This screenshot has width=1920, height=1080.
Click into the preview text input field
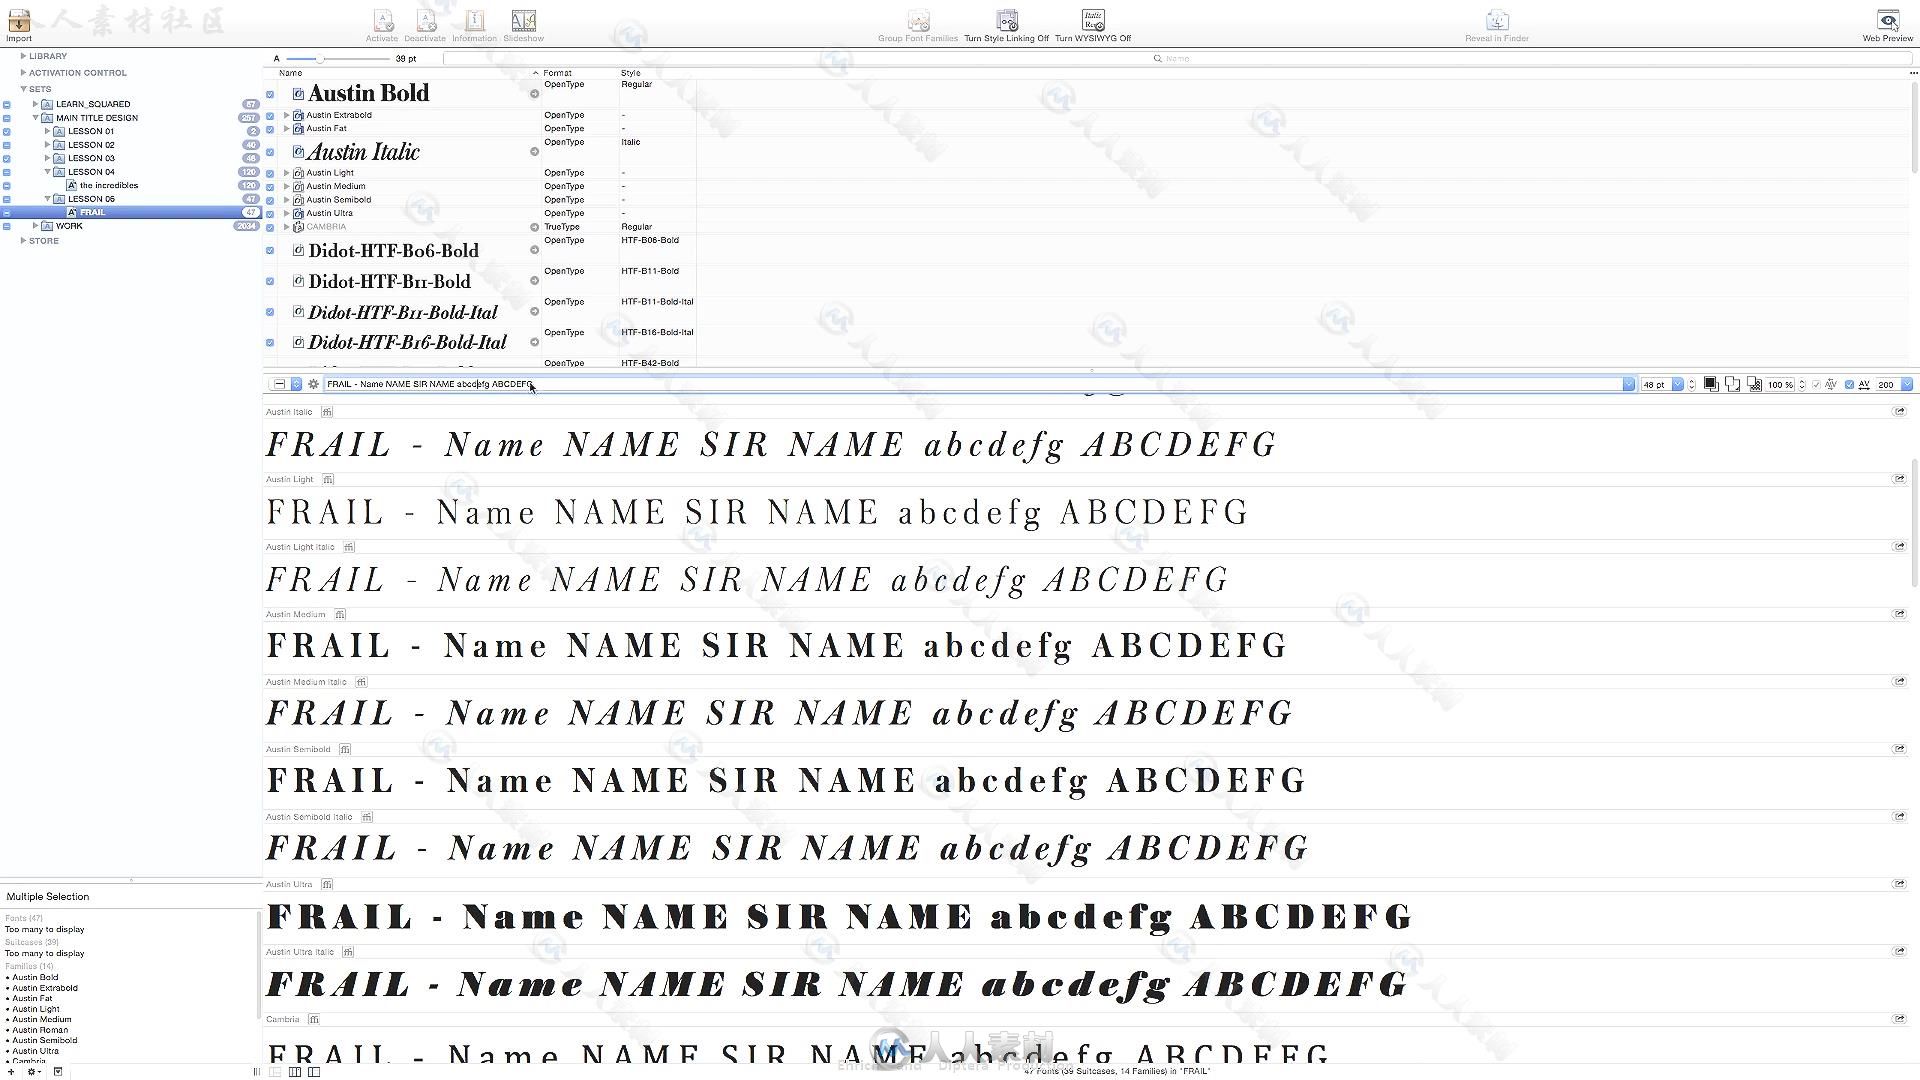(972, 384)
